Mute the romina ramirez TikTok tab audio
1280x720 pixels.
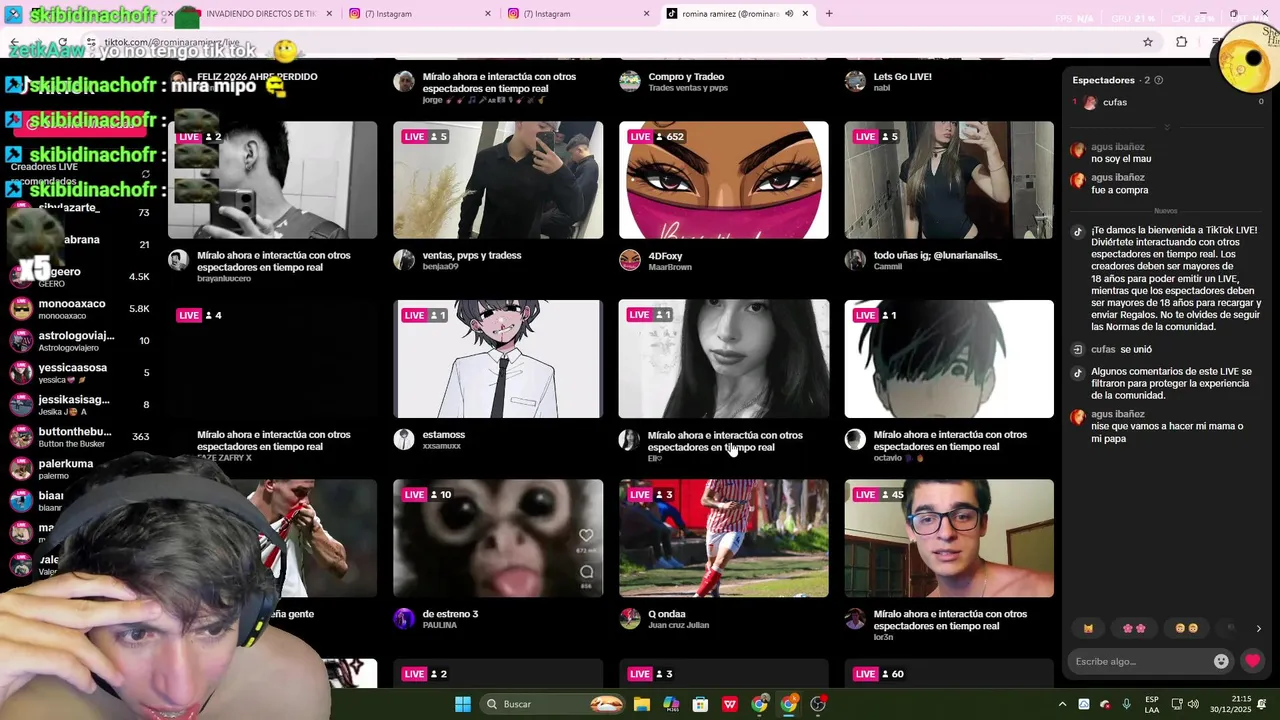click(x=789, y=14)
